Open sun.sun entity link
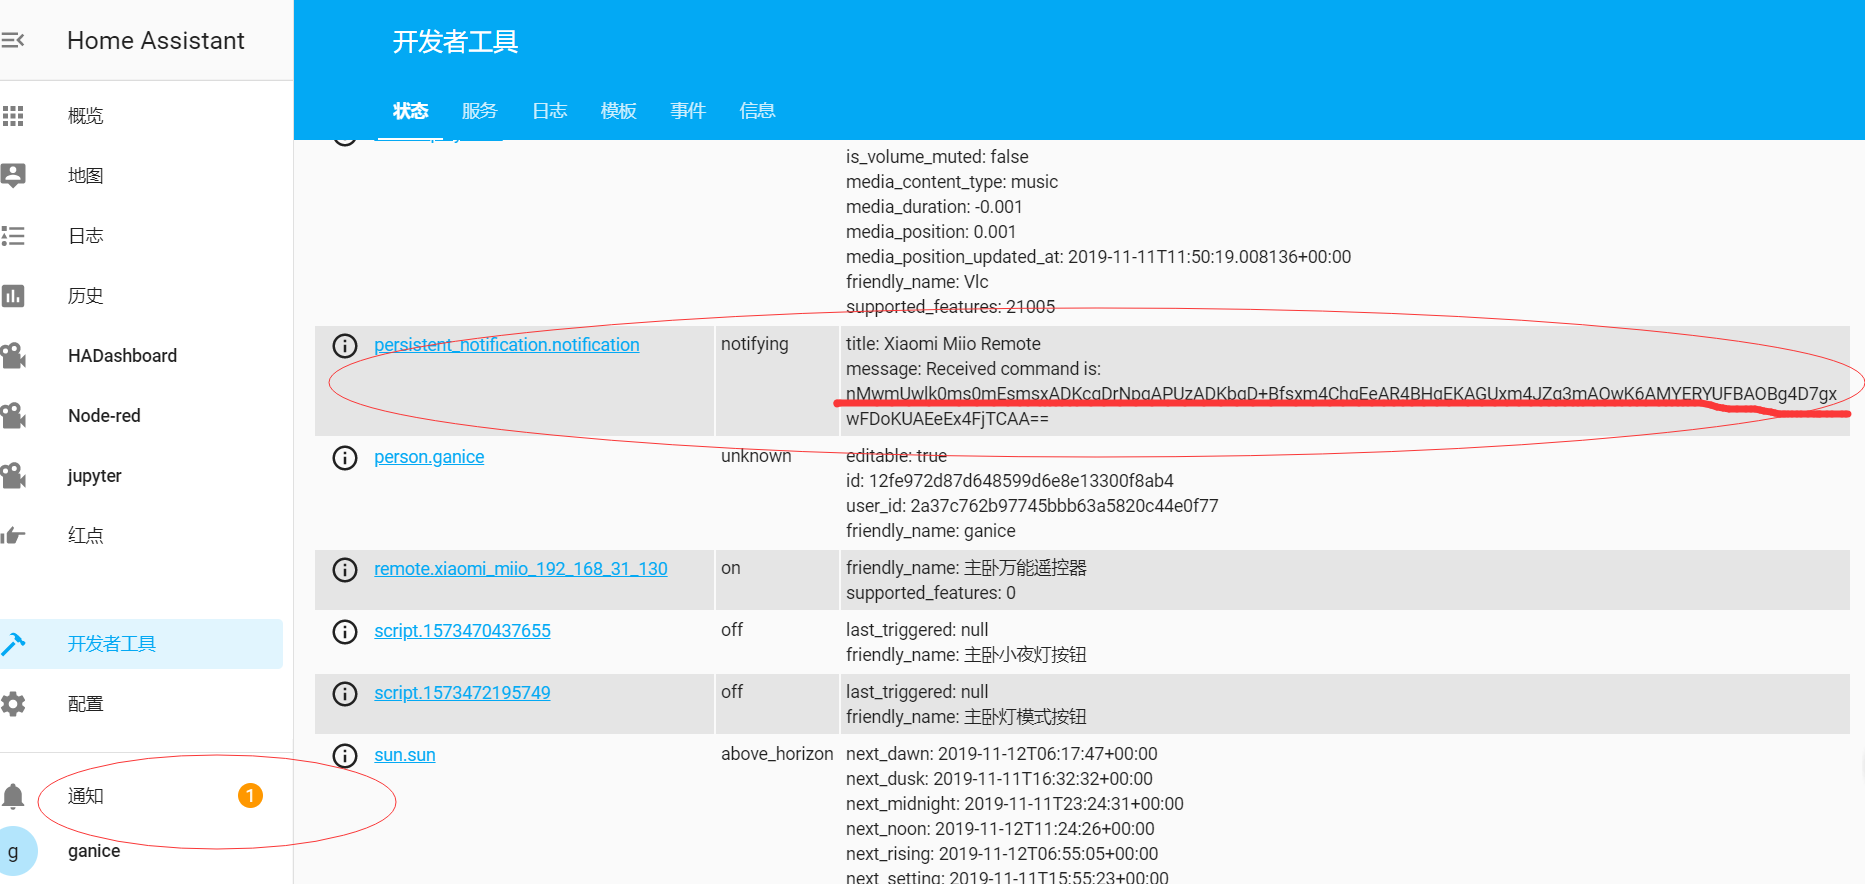The image size is (1865, 884). (x=405, y=755)
